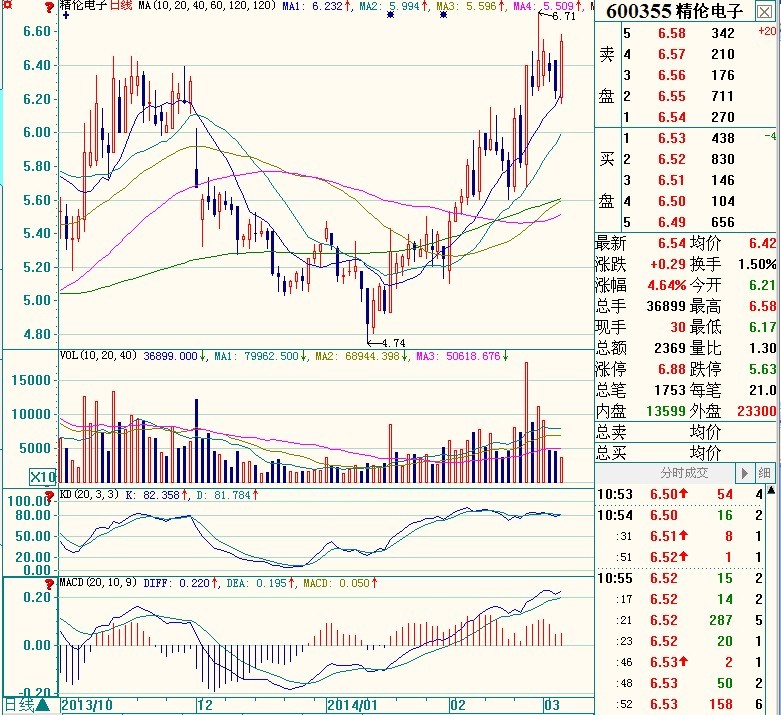
Task: Click the blue plus marker below chart title
Action: (66, 17)
